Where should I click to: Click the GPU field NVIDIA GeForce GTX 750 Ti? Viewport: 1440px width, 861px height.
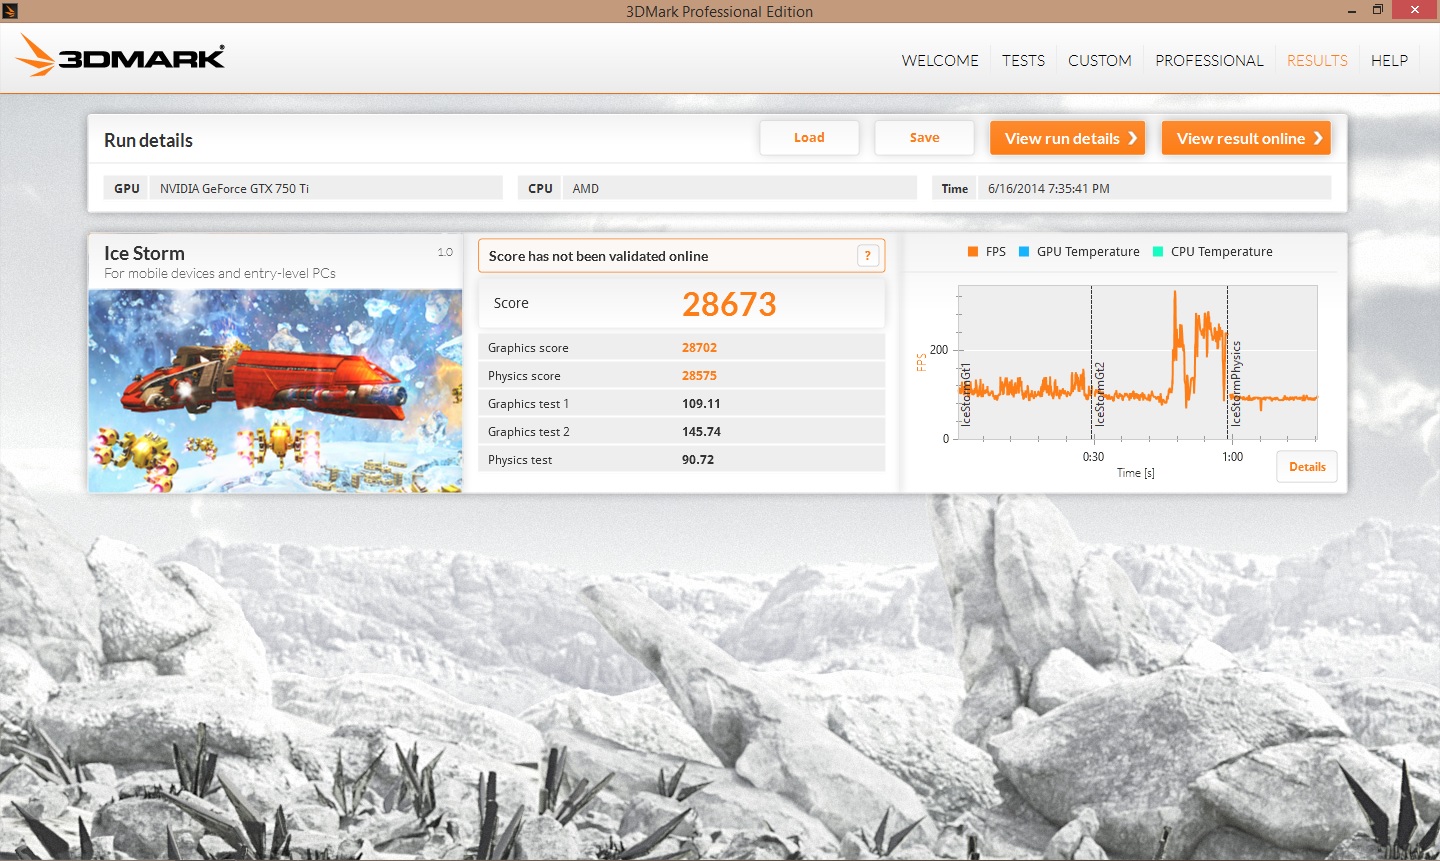click(x=325, y=188)
